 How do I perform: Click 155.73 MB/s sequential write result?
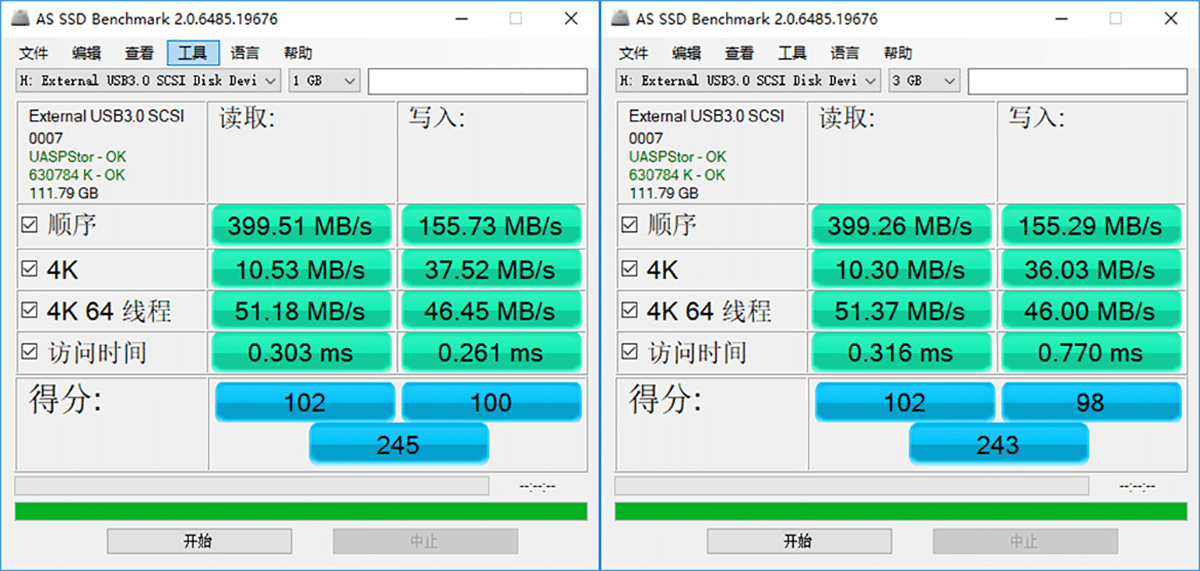coord(491,226)
